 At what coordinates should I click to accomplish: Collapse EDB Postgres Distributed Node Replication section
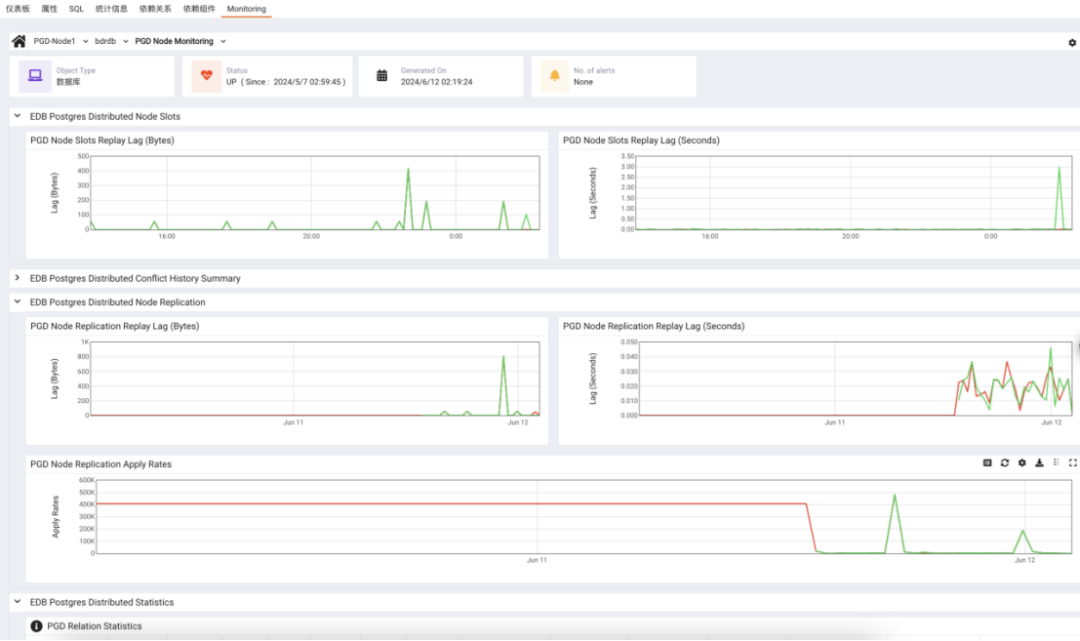17,302
